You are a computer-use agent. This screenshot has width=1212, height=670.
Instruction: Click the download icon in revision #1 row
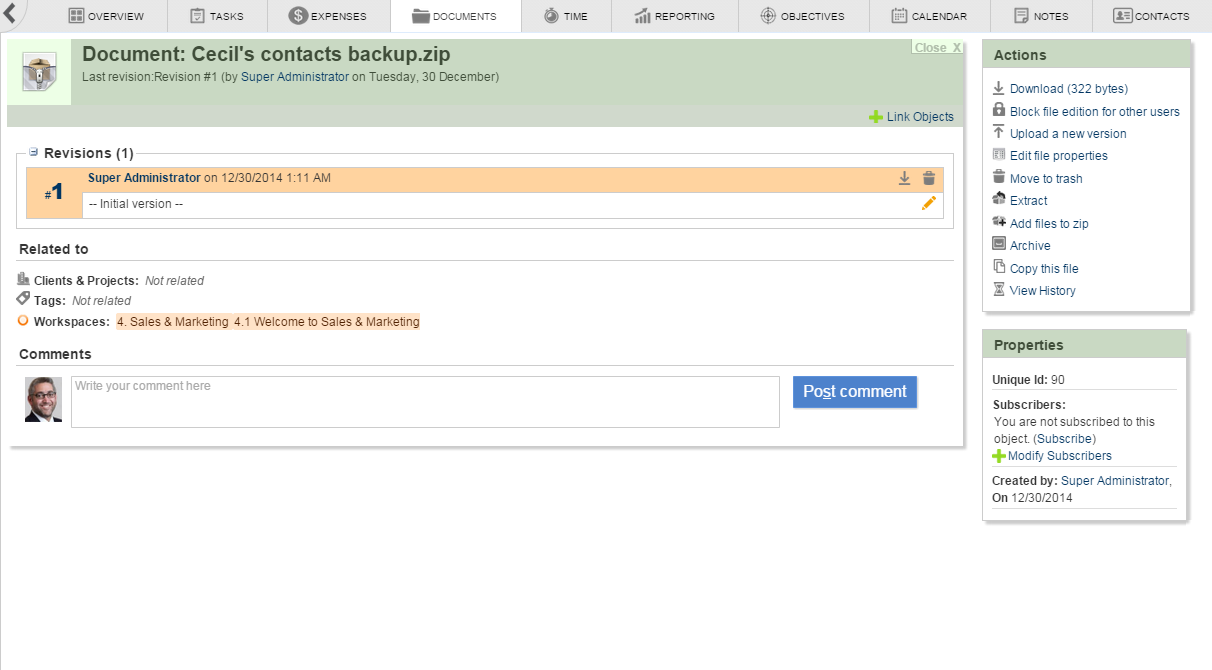(904, 178)
